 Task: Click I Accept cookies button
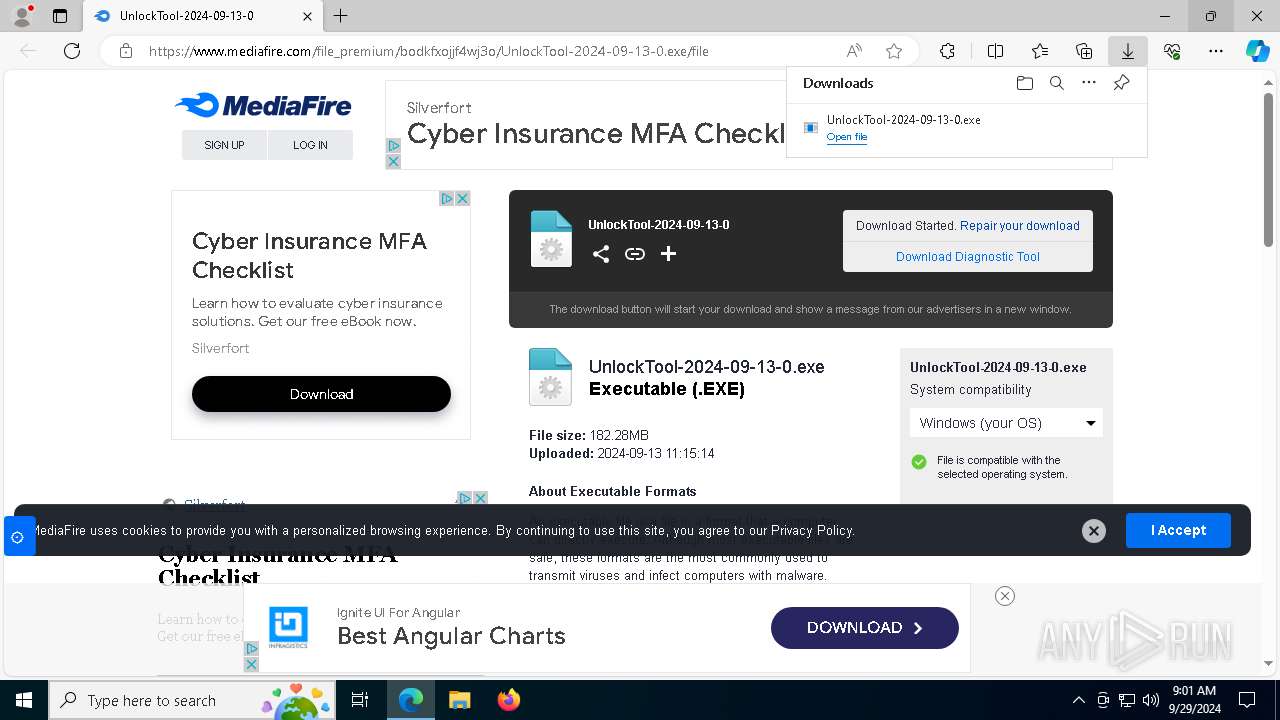(x=1178, y=530)
